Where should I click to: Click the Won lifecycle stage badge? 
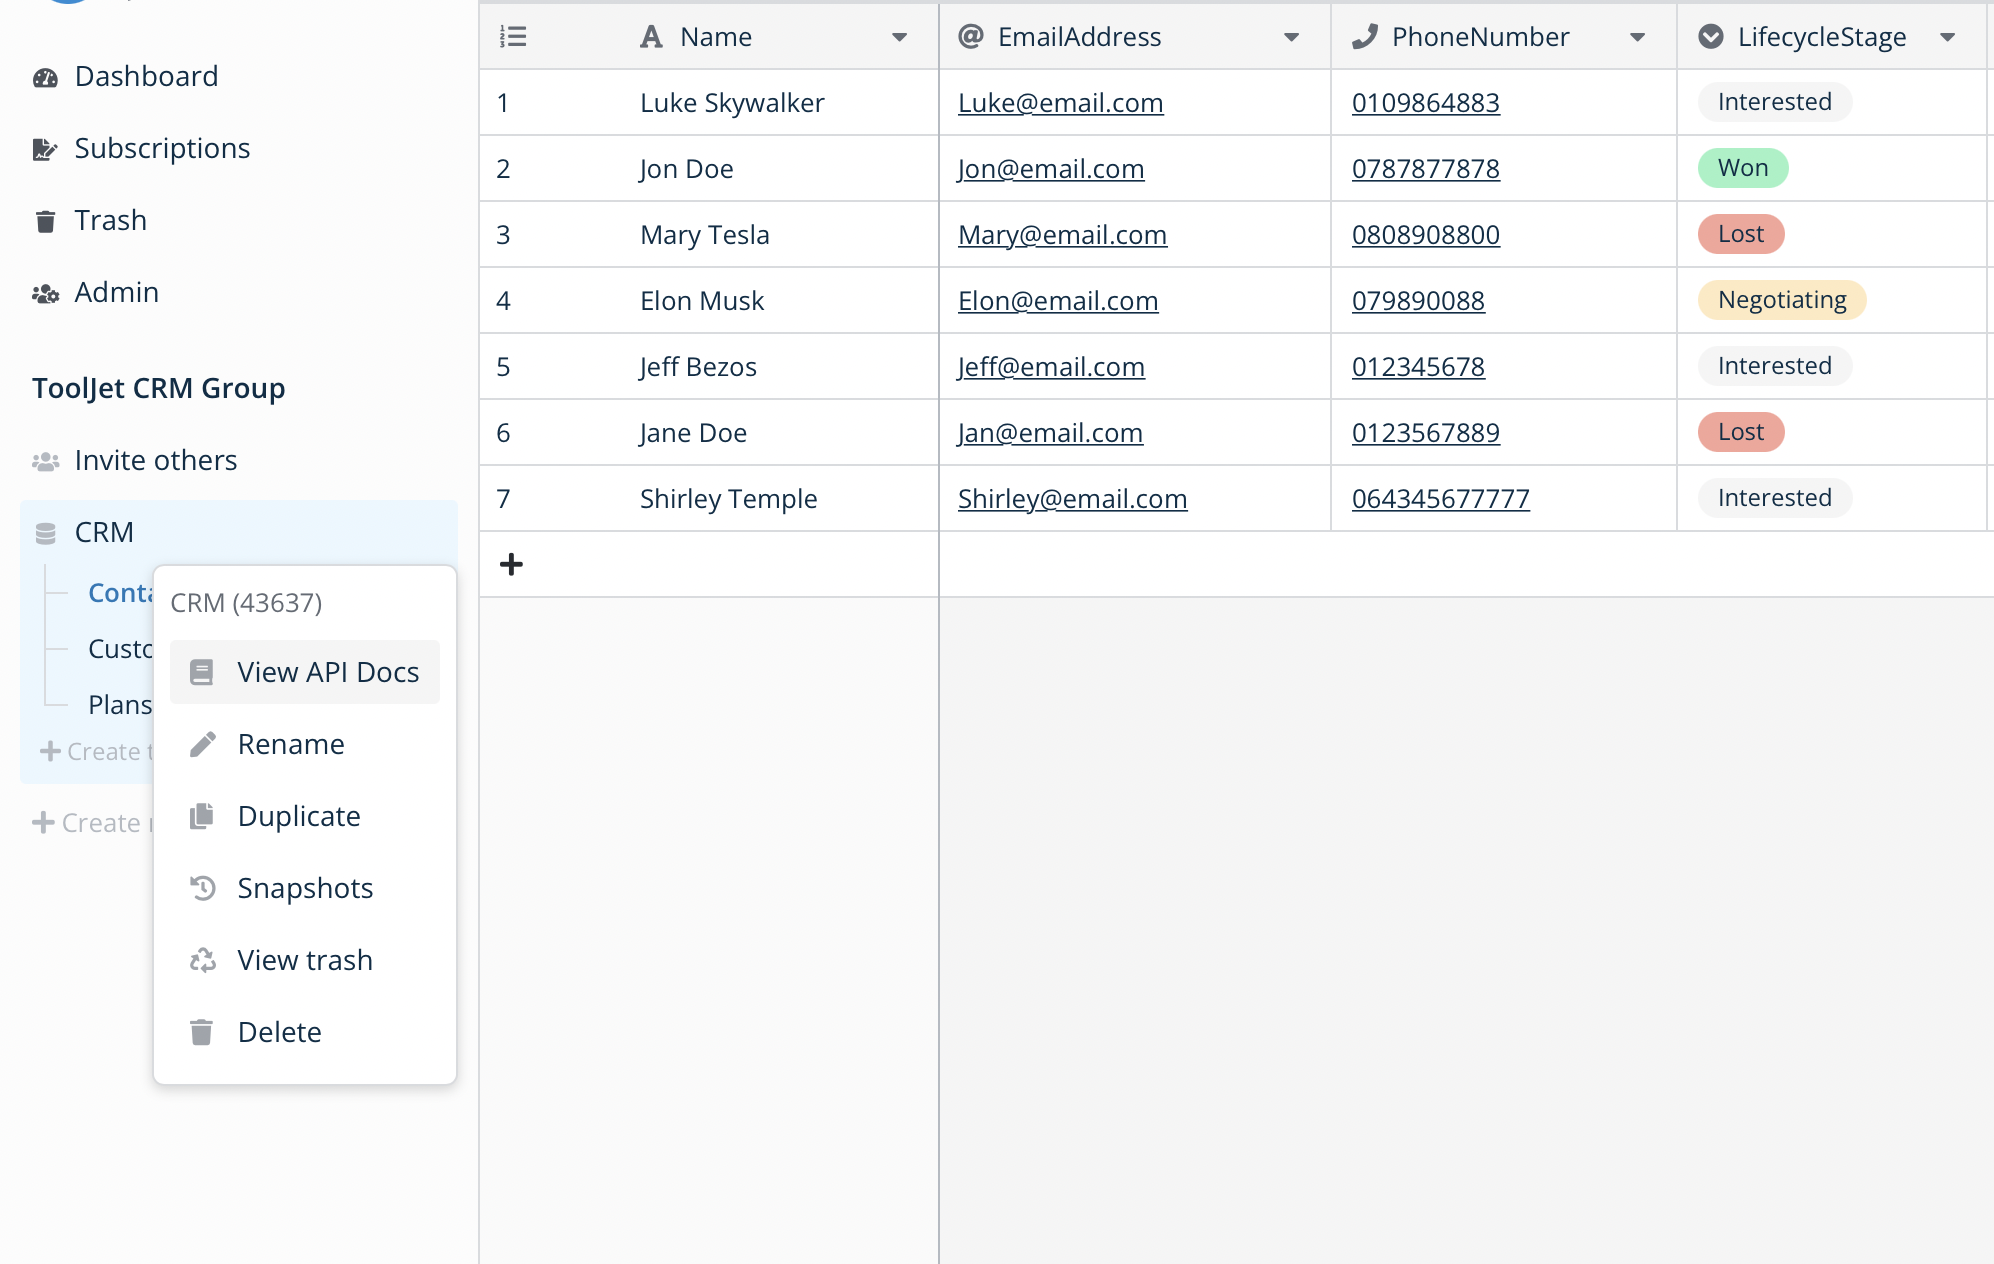point(1742,168)
